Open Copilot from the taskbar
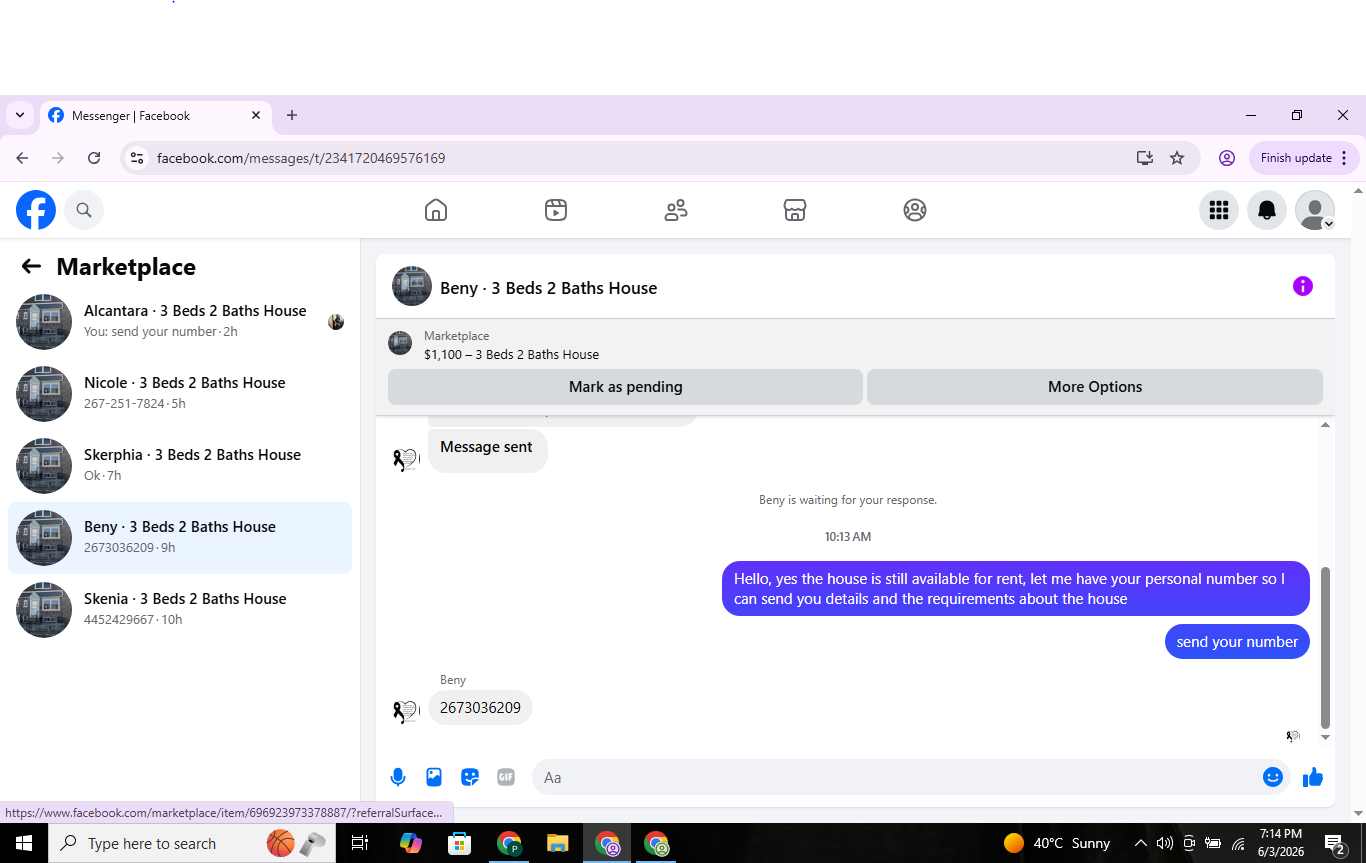The width and height of the screenshot is (1366, 863). coord(410,843)
